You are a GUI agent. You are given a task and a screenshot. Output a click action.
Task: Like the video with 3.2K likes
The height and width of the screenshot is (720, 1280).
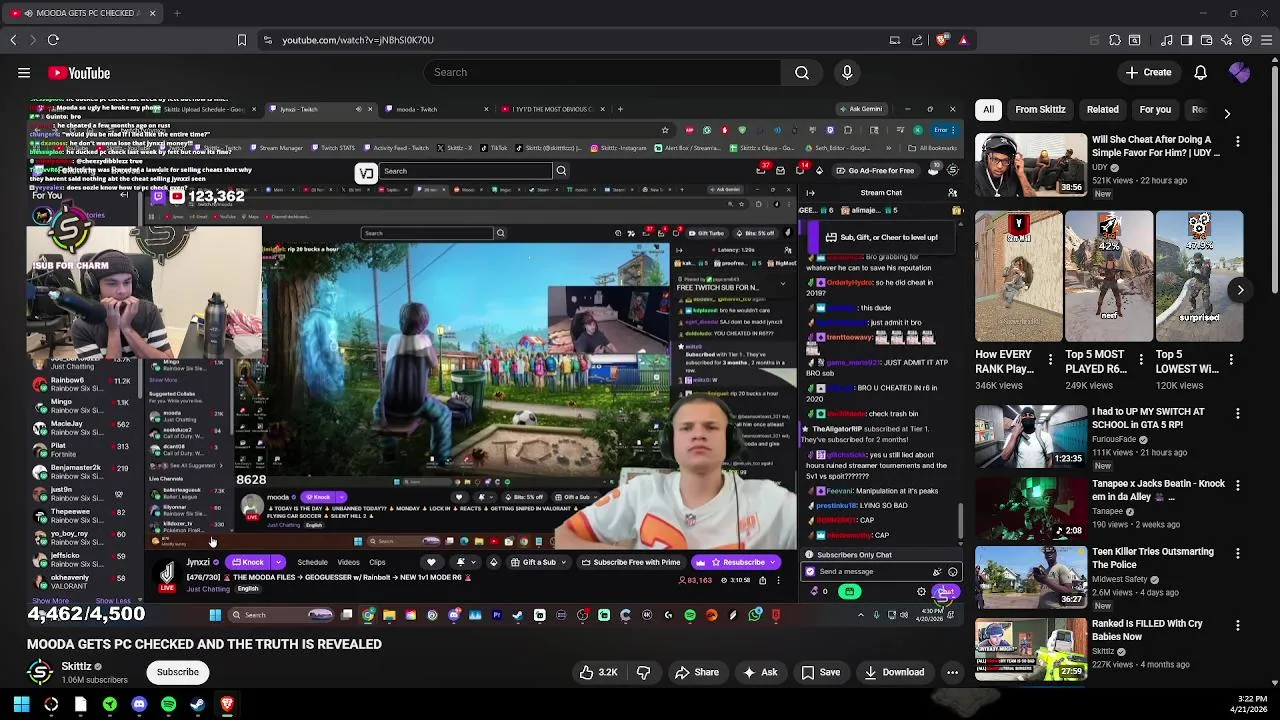pos(598,673)
